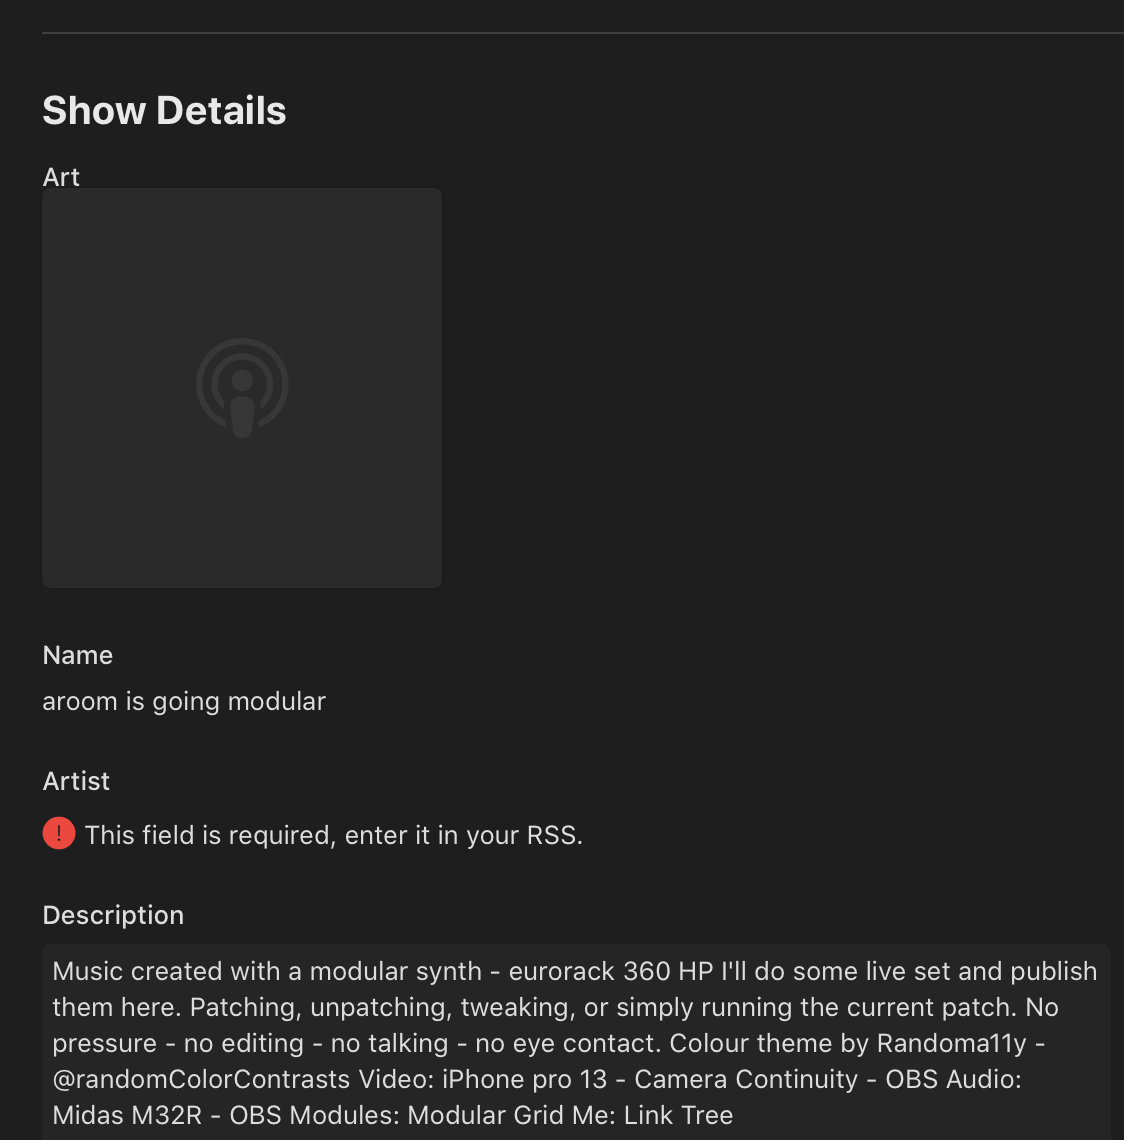Click the "This field is required" error message

click(x=333, y=835)
